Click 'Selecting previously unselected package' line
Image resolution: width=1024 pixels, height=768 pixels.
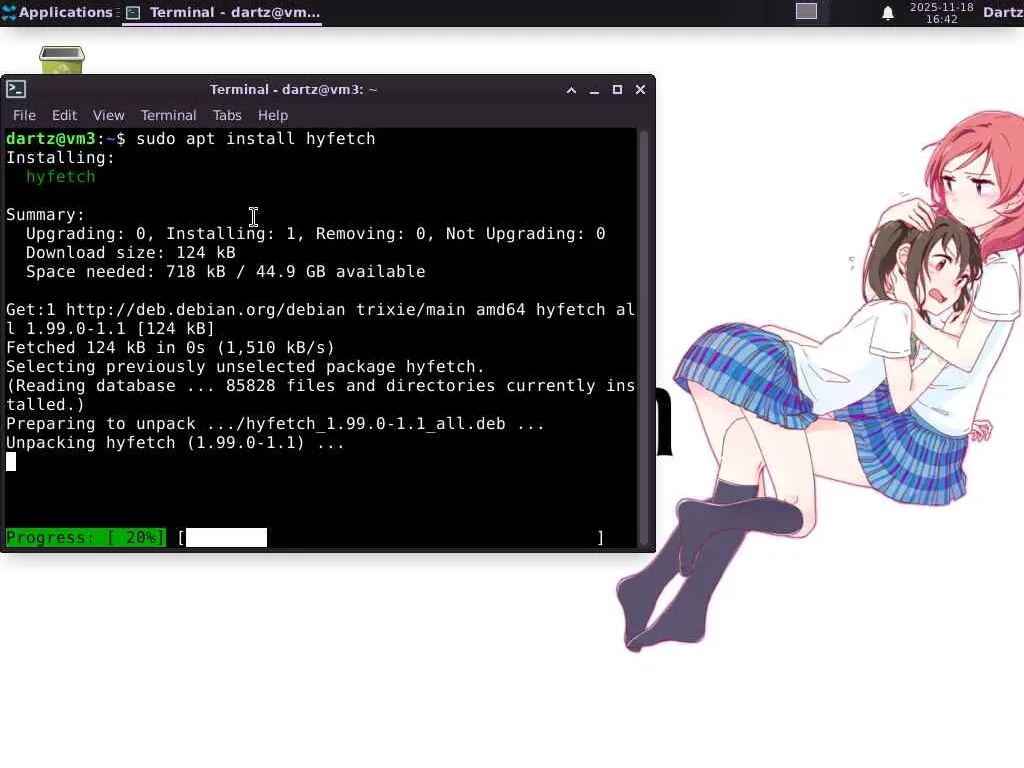(x=245, y=366)
